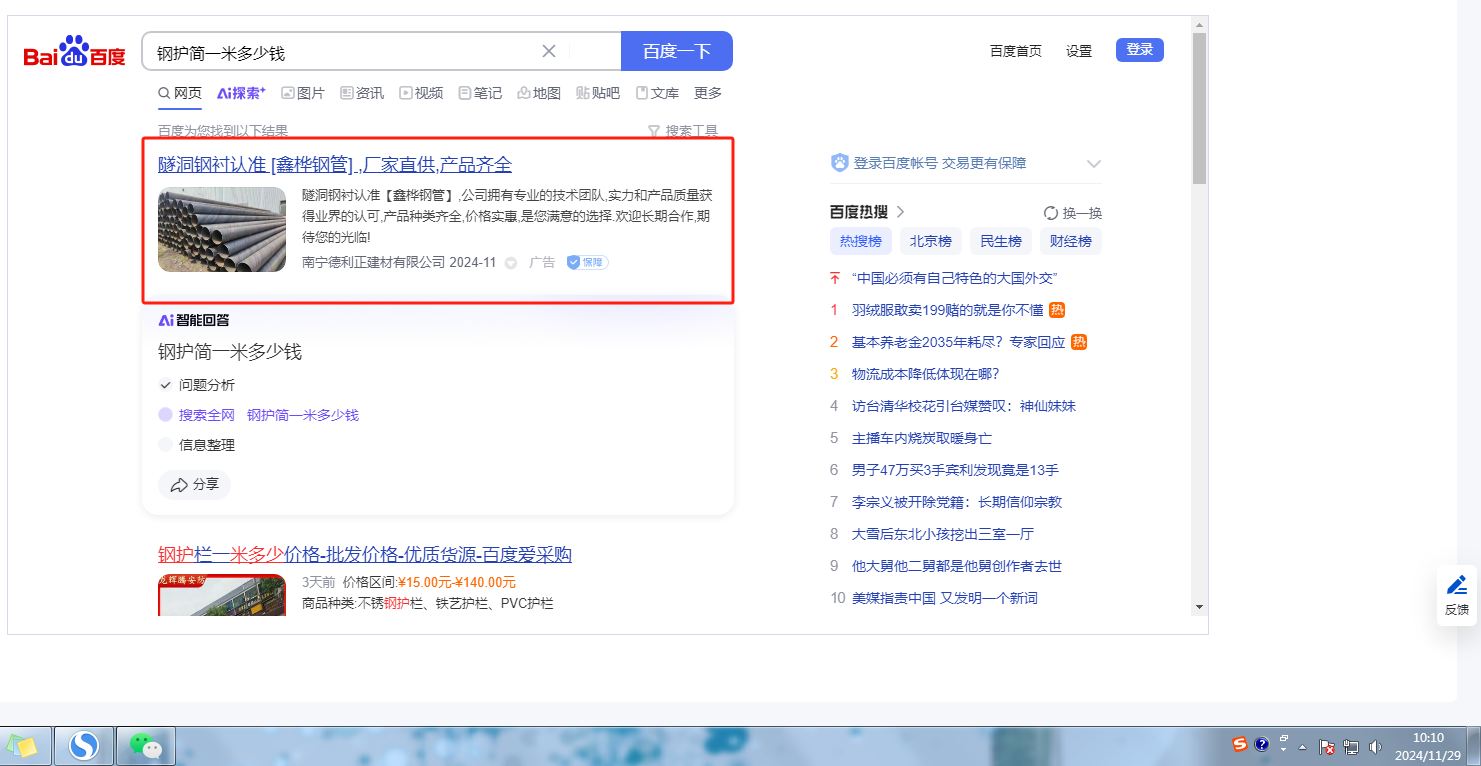This screenshot has height=766, width=1481.
Task: Clear the search box with the X icon
Action: (x=549, y=51)
